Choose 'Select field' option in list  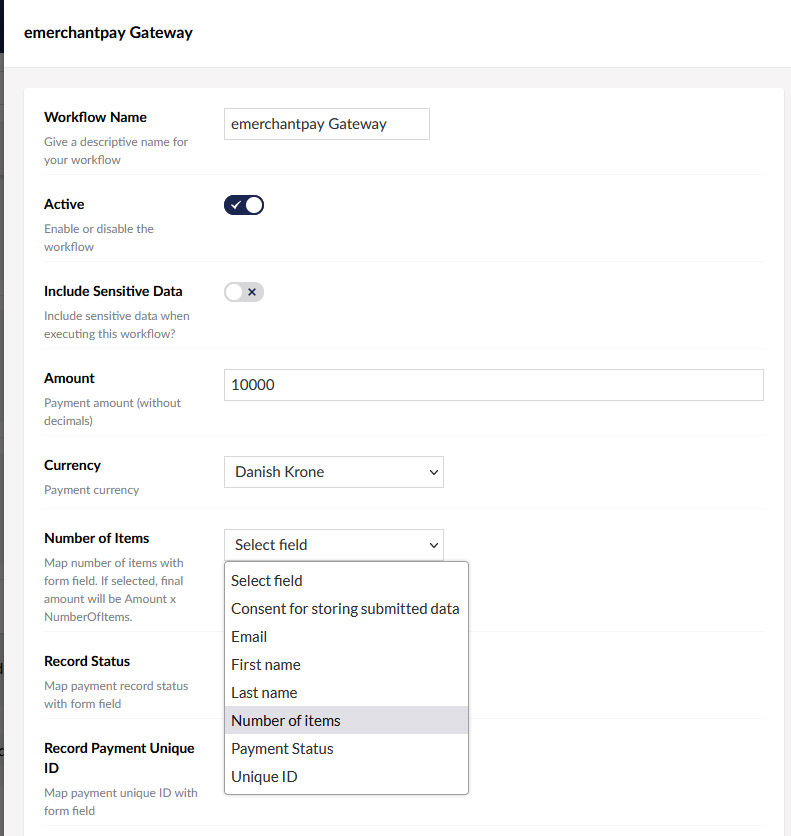pos(346,581)
